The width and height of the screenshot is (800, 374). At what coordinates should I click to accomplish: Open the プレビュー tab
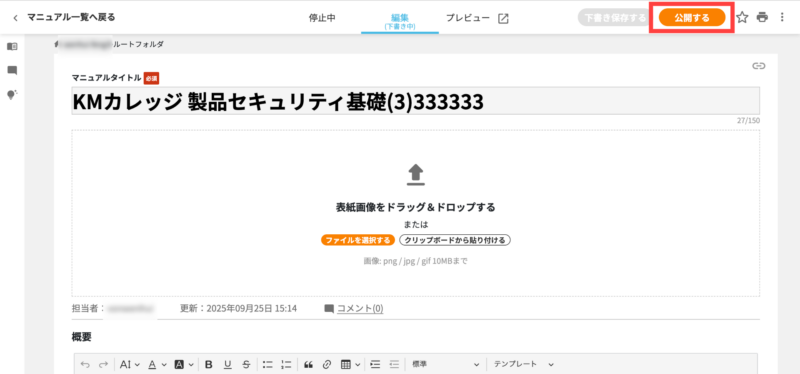467,18
